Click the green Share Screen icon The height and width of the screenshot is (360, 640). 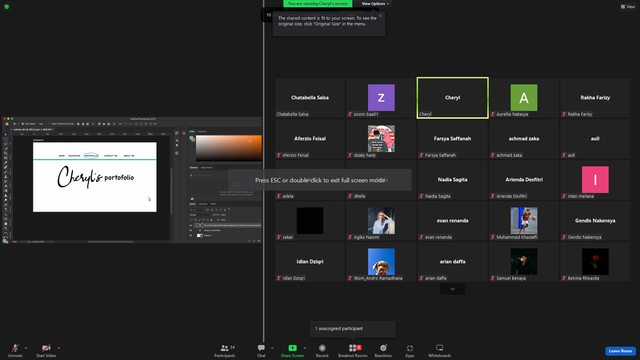click(x=292, y=348)
